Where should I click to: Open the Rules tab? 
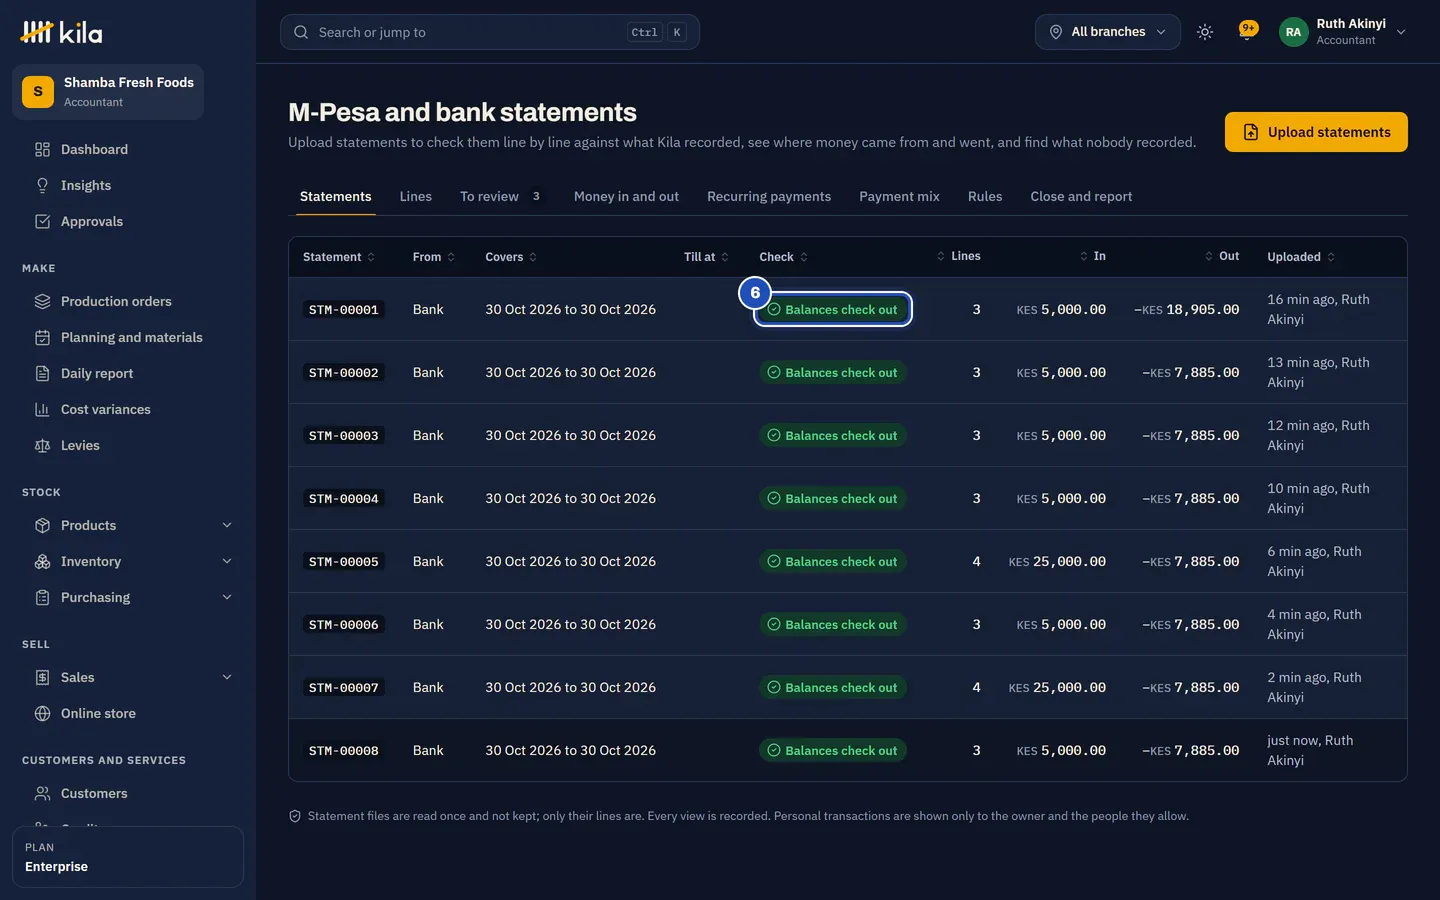[x=985, y=196]
